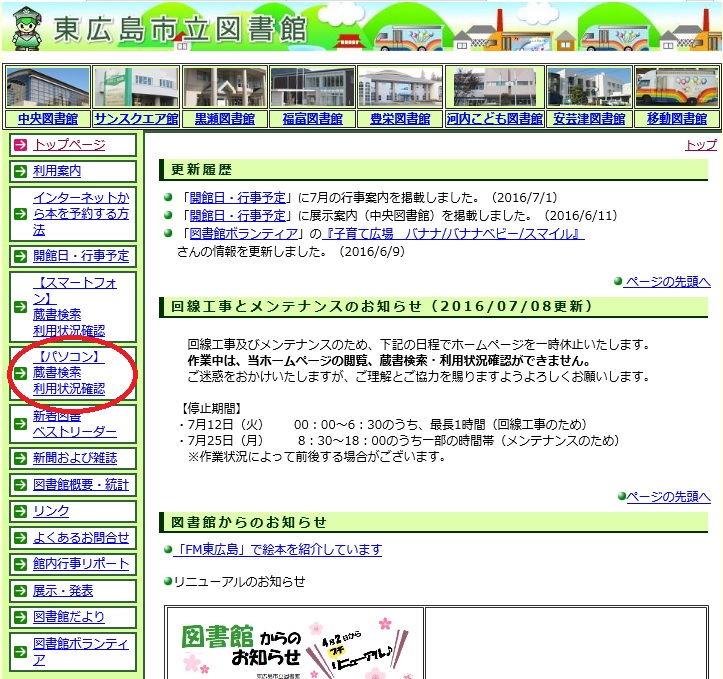Open 図書館概要・統計 menu item

click(x=81, y=484)
